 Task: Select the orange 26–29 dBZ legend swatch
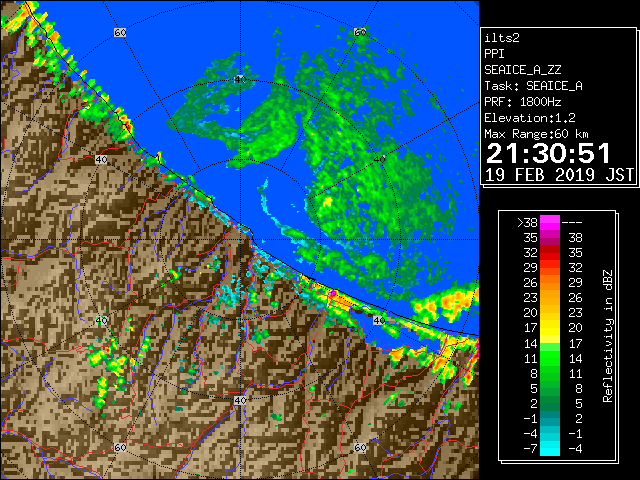[x=550, y=283]
